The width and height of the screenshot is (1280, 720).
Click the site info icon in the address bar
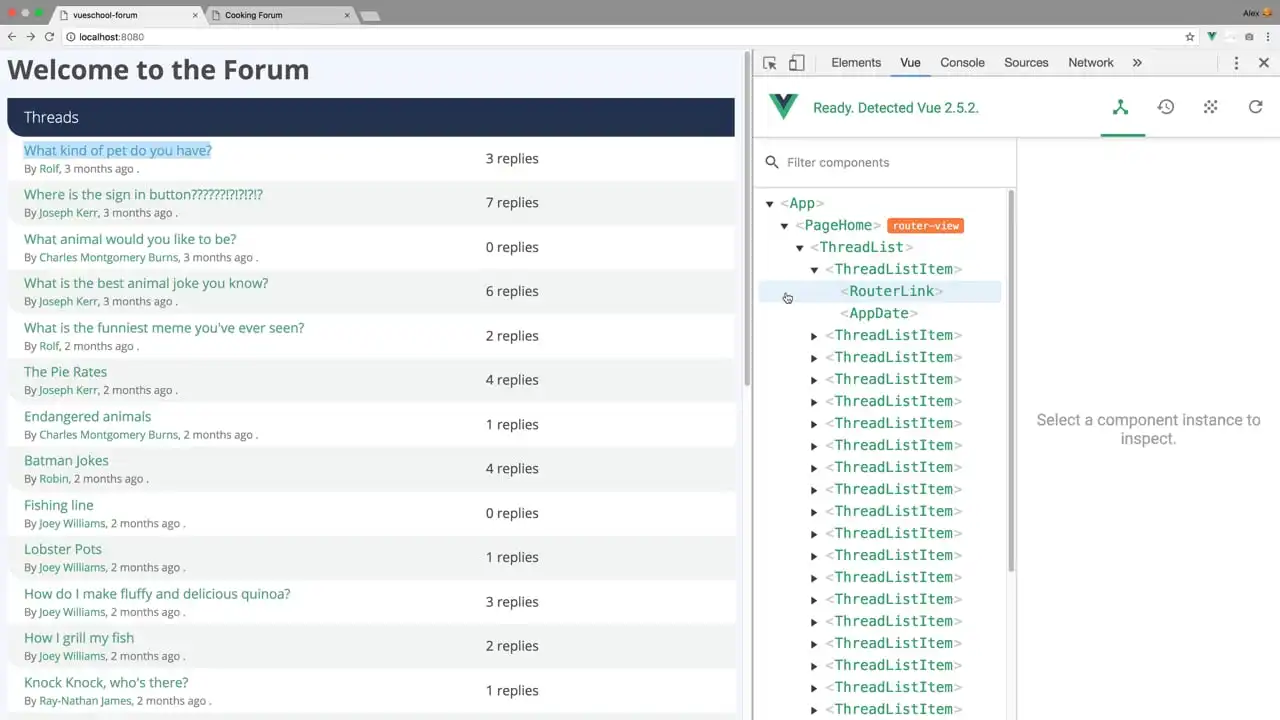[70, 37]
